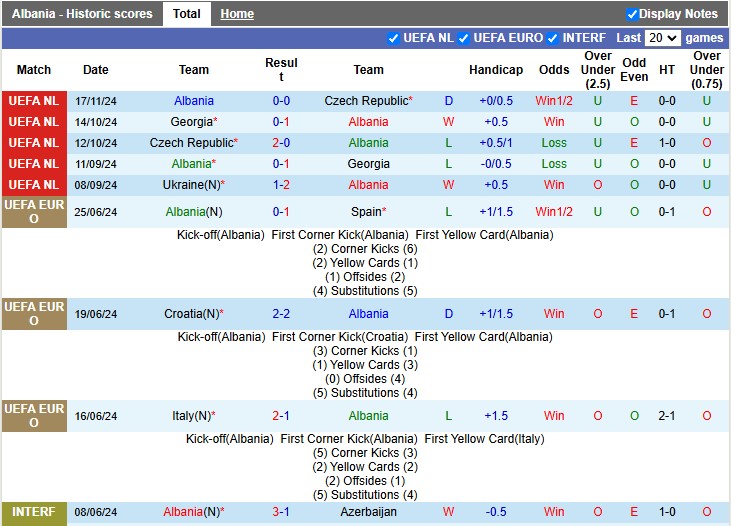Uncheck the UEFA NL filter checkbox
This screenshot has width=731, height=526.
[x=393, y=38]
